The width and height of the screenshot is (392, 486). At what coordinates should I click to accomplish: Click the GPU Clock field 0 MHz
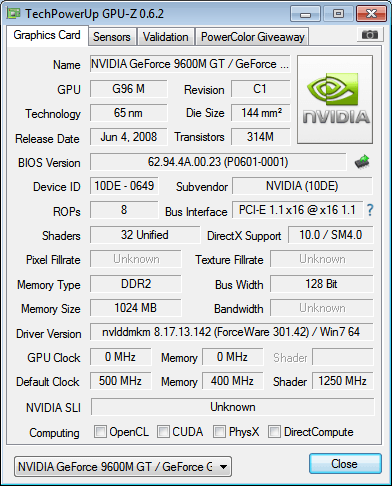120,357
